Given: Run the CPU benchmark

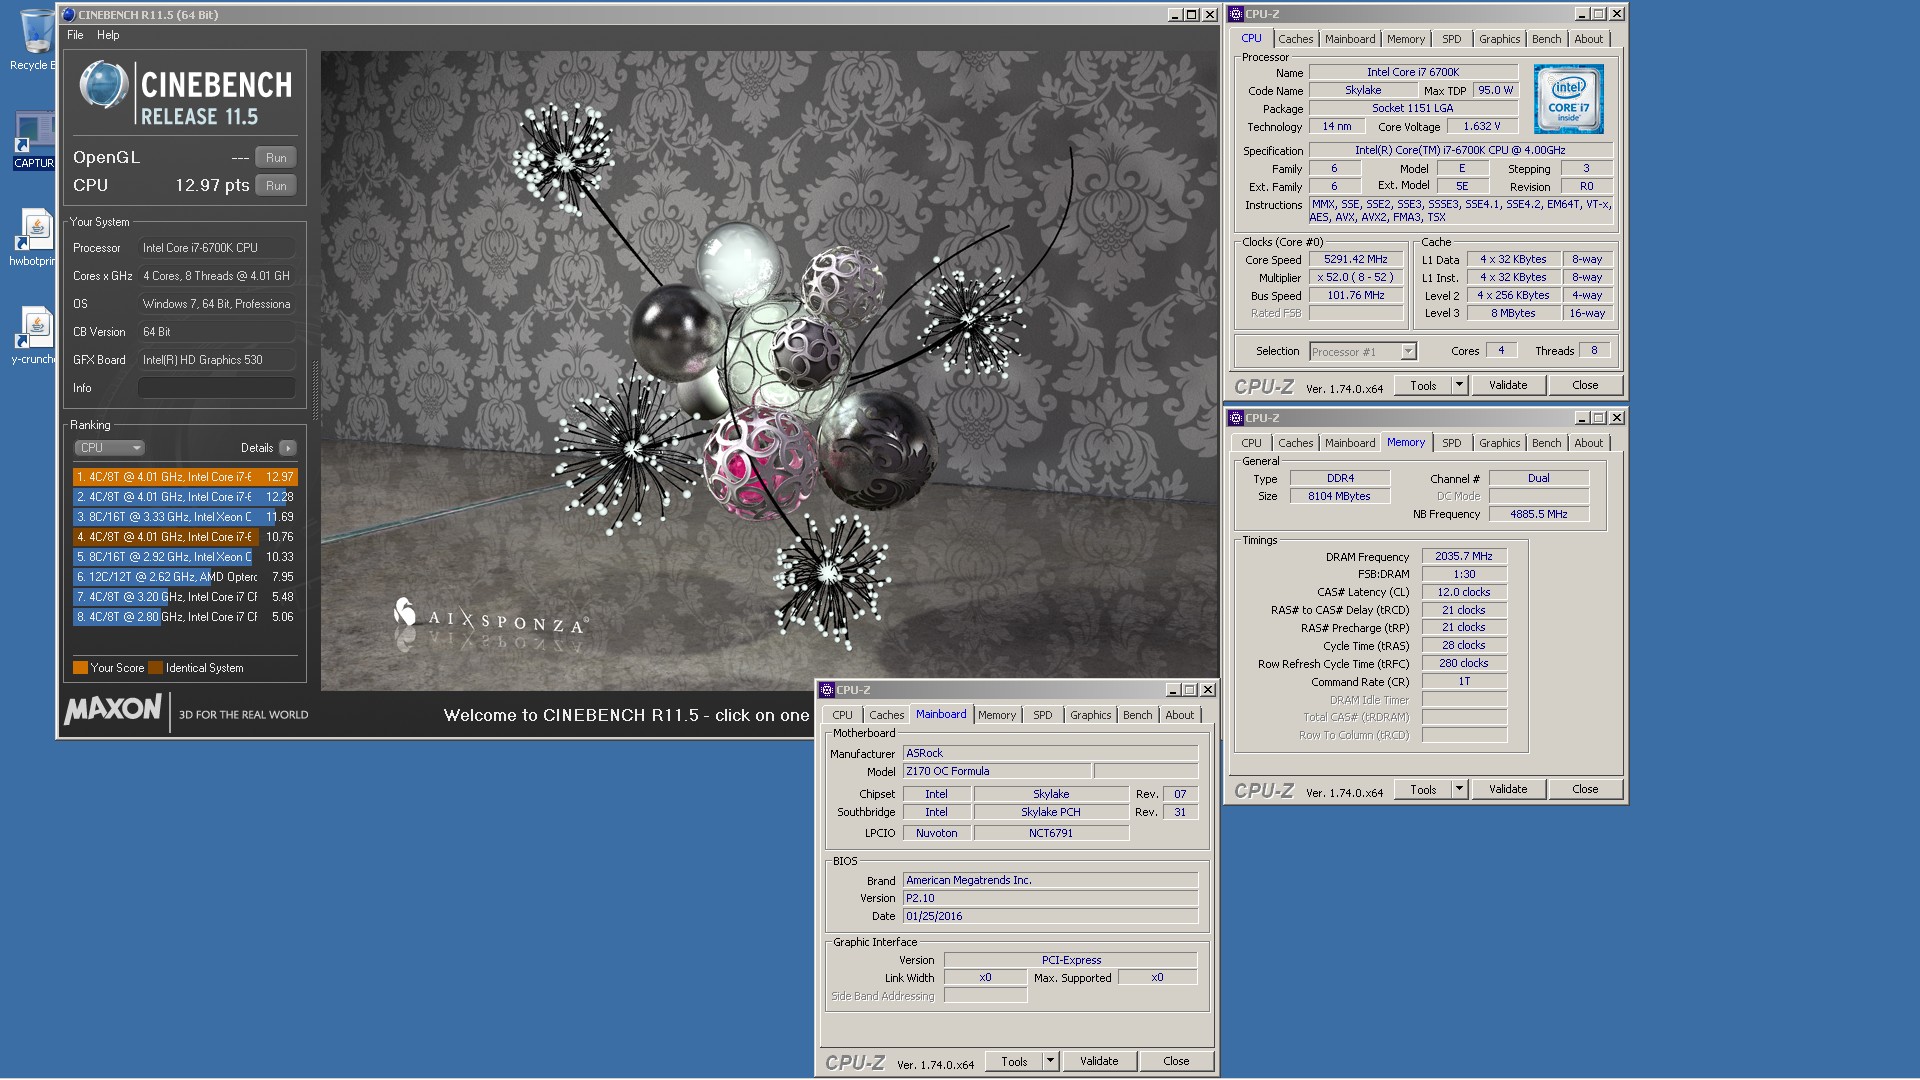Looking at the screenshot, I should point(276,186).
